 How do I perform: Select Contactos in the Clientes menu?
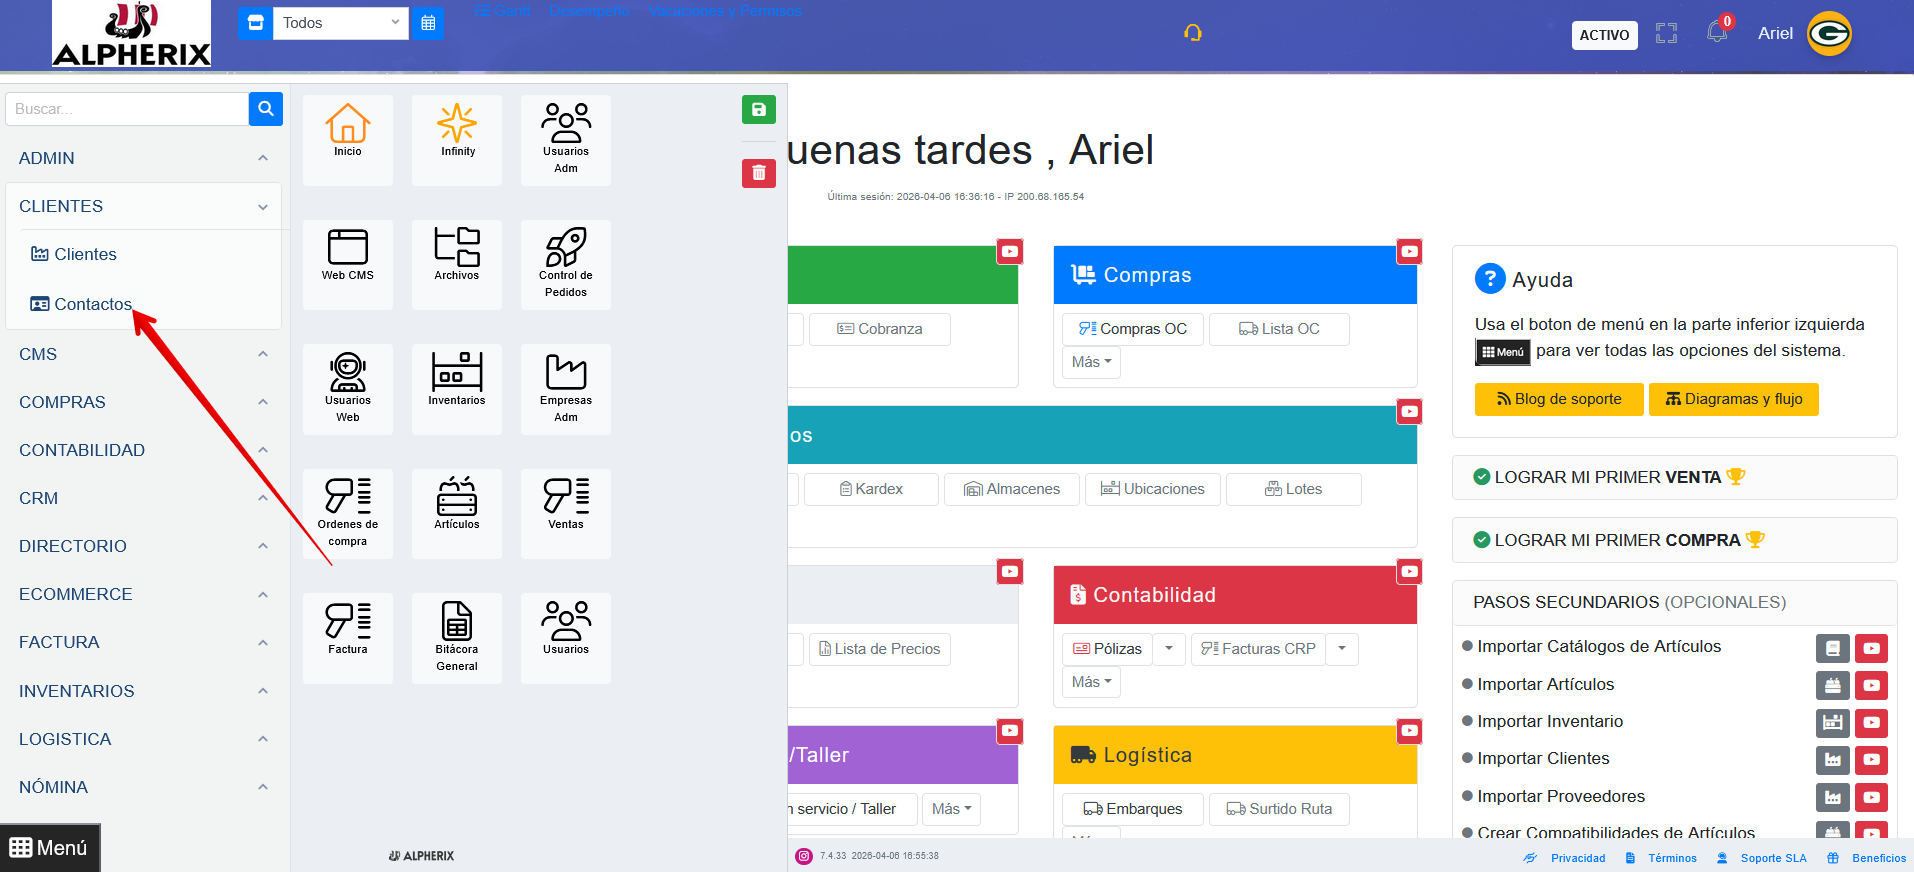coord(92,304)
